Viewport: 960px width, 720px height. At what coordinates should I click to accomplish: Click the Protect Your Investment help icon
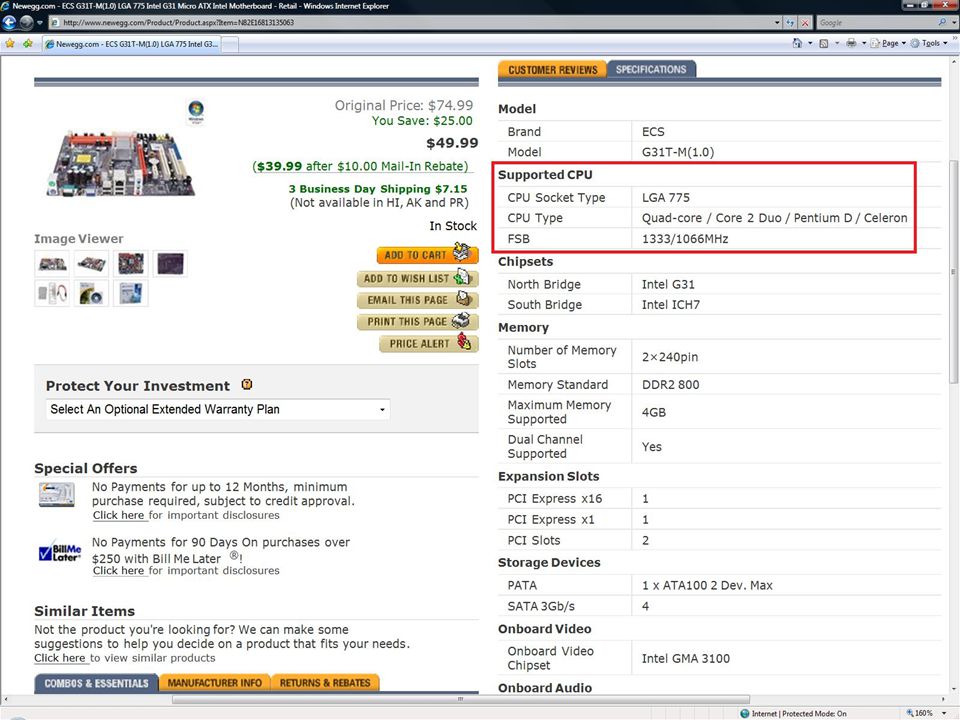(x=247, y=384)
